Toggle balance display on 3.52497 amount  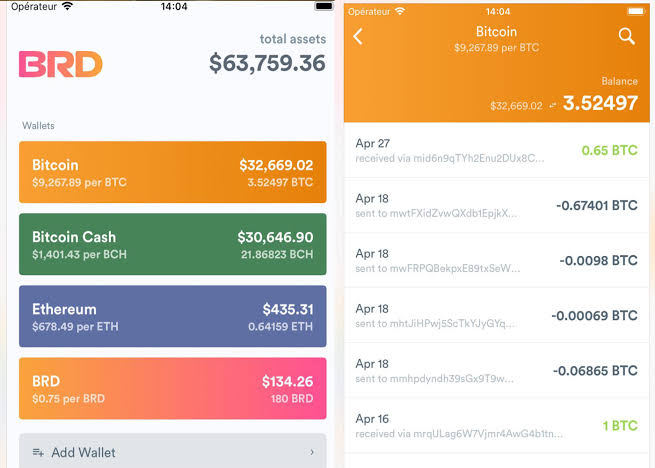click(x=600, y=103)
